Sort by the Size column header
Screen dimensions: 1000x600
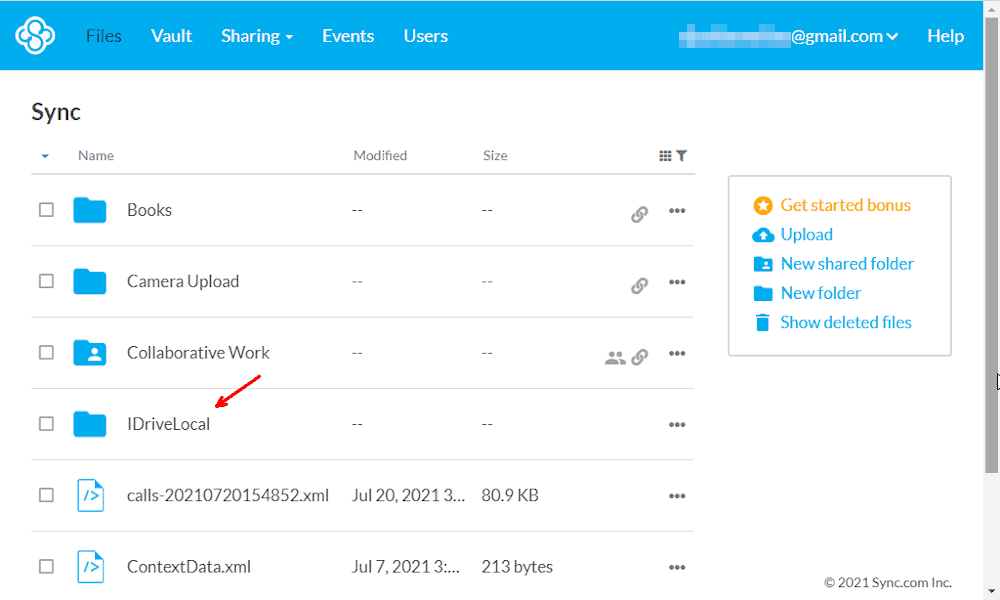(495, 156)
